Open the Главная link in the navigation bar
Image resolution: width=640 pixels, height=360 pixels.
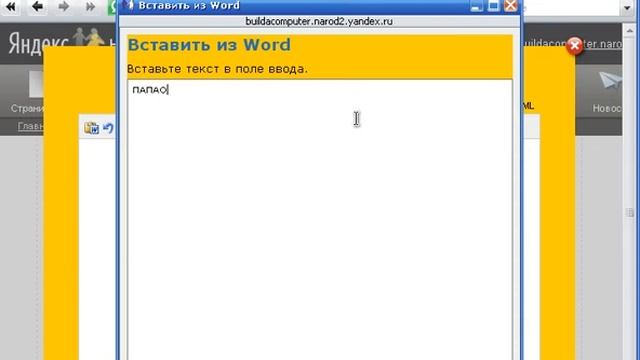coord(31,127)
